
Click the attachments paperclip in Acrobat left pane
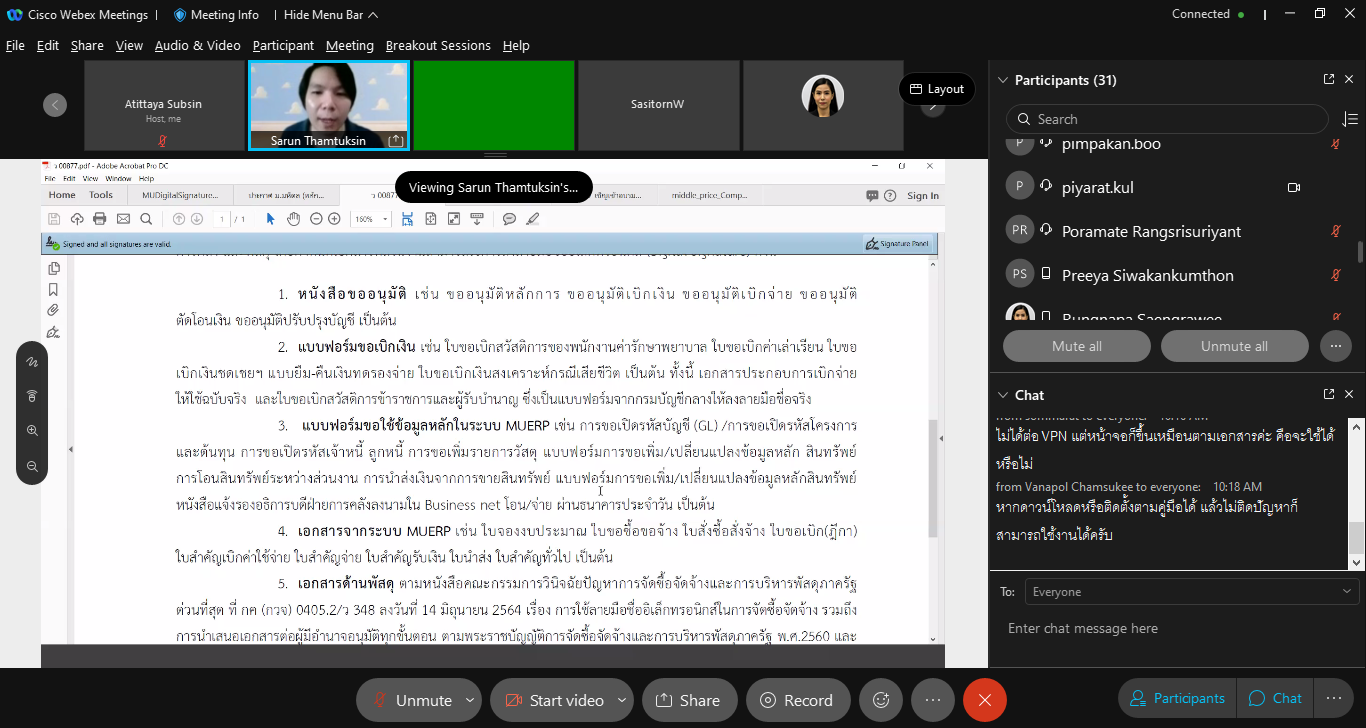(x=54, y=311)
